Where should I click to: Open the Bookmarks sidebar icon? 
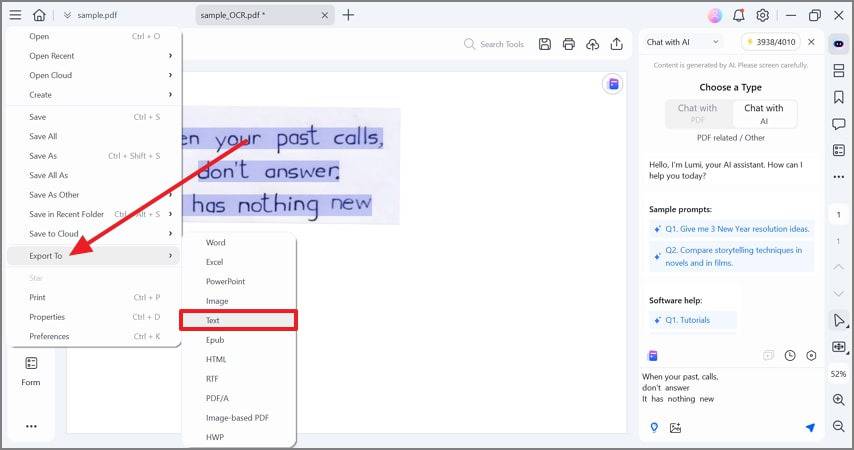click(839, 97)
